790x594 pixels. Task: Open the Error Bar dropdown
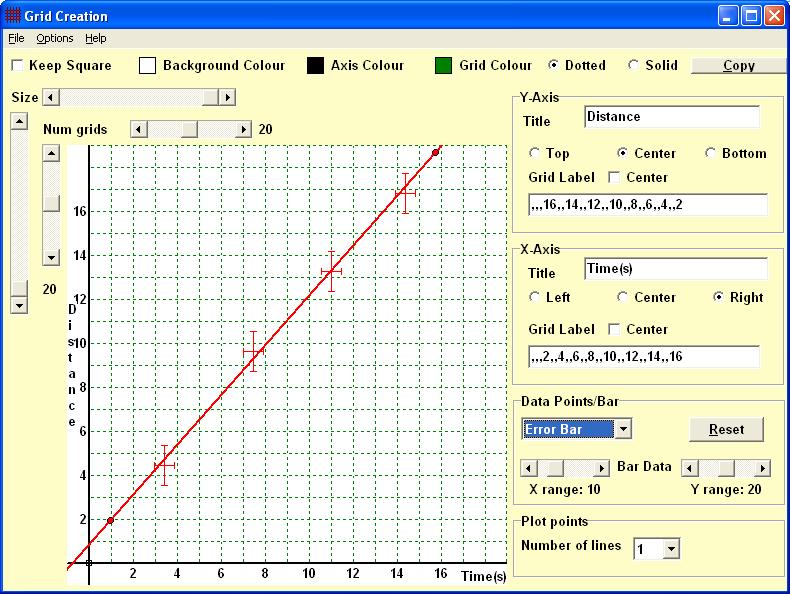point(623,429)
